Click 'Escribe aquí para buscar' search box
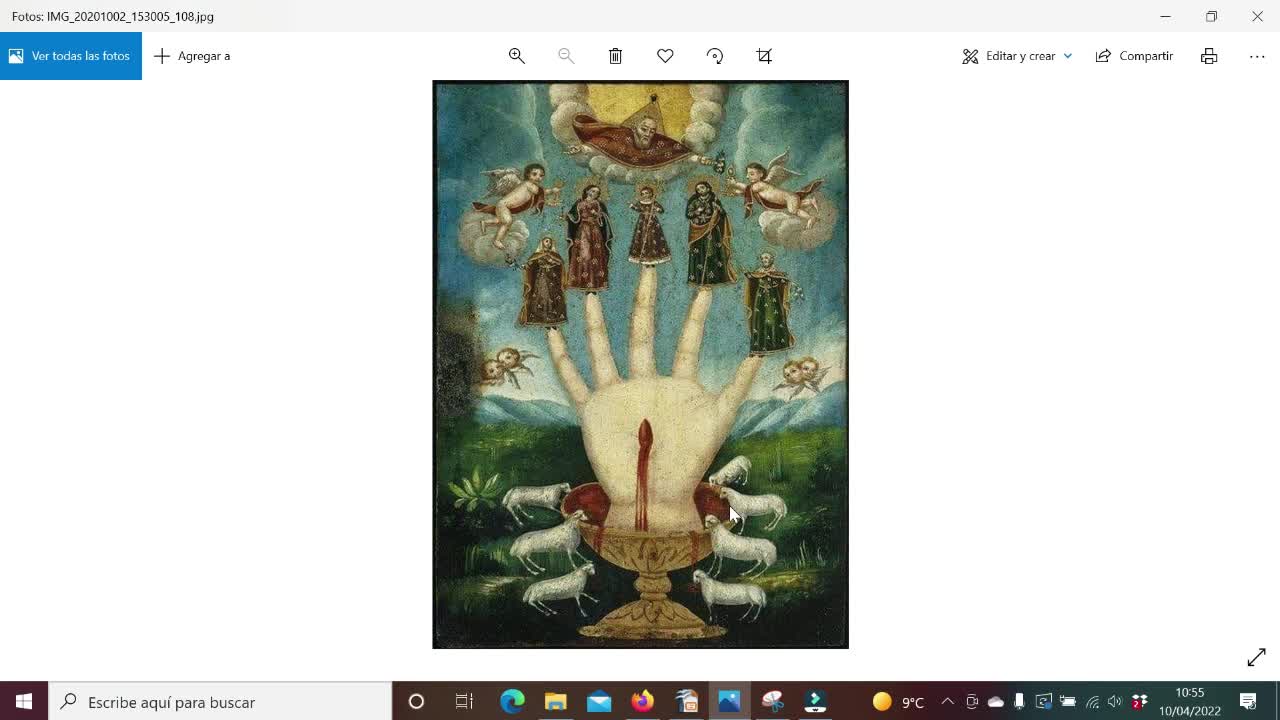Screen dimensions: 1280x720 tap(220, 702)
